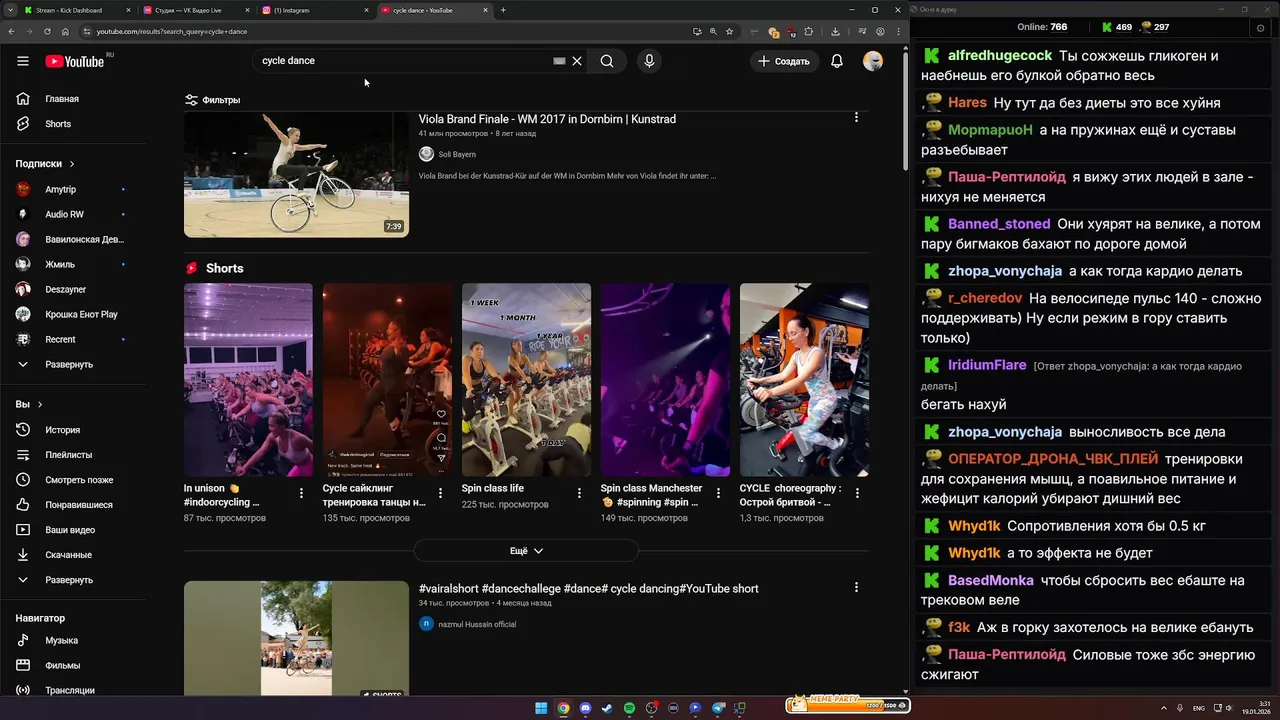Start voice search with the microphone icon

649,61
